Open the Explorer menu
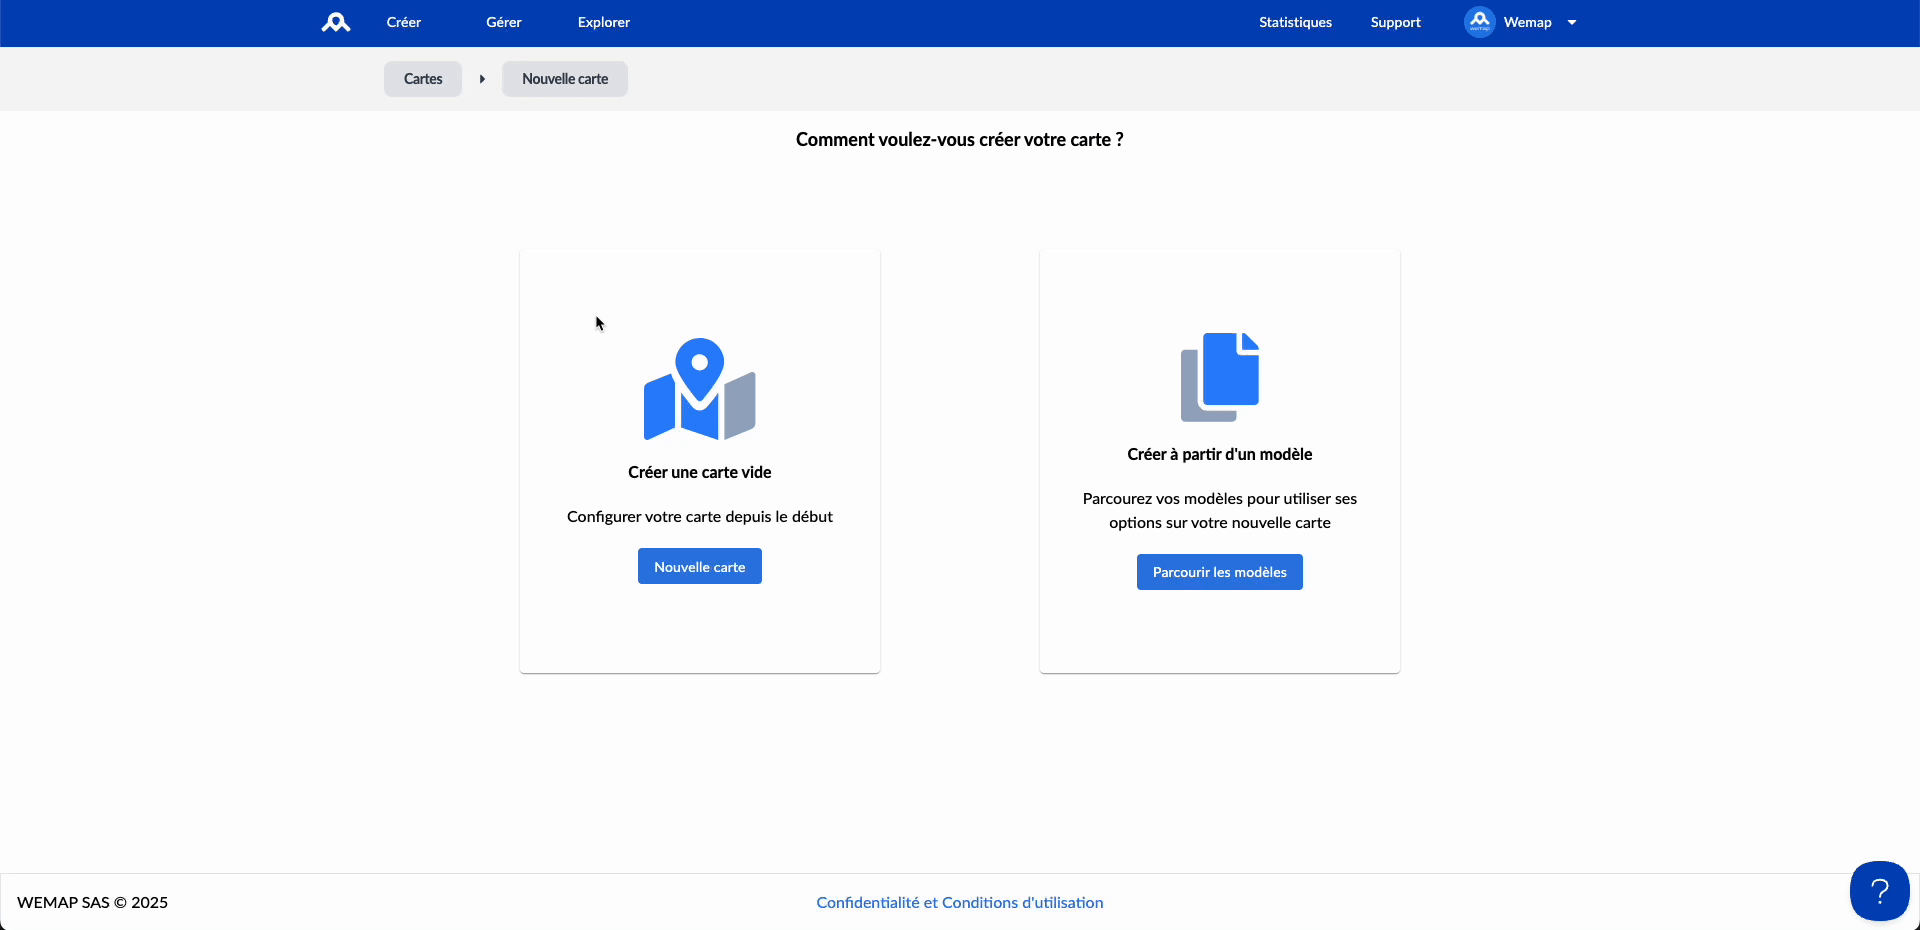The image size is (1920, 930). pos(604,22)
